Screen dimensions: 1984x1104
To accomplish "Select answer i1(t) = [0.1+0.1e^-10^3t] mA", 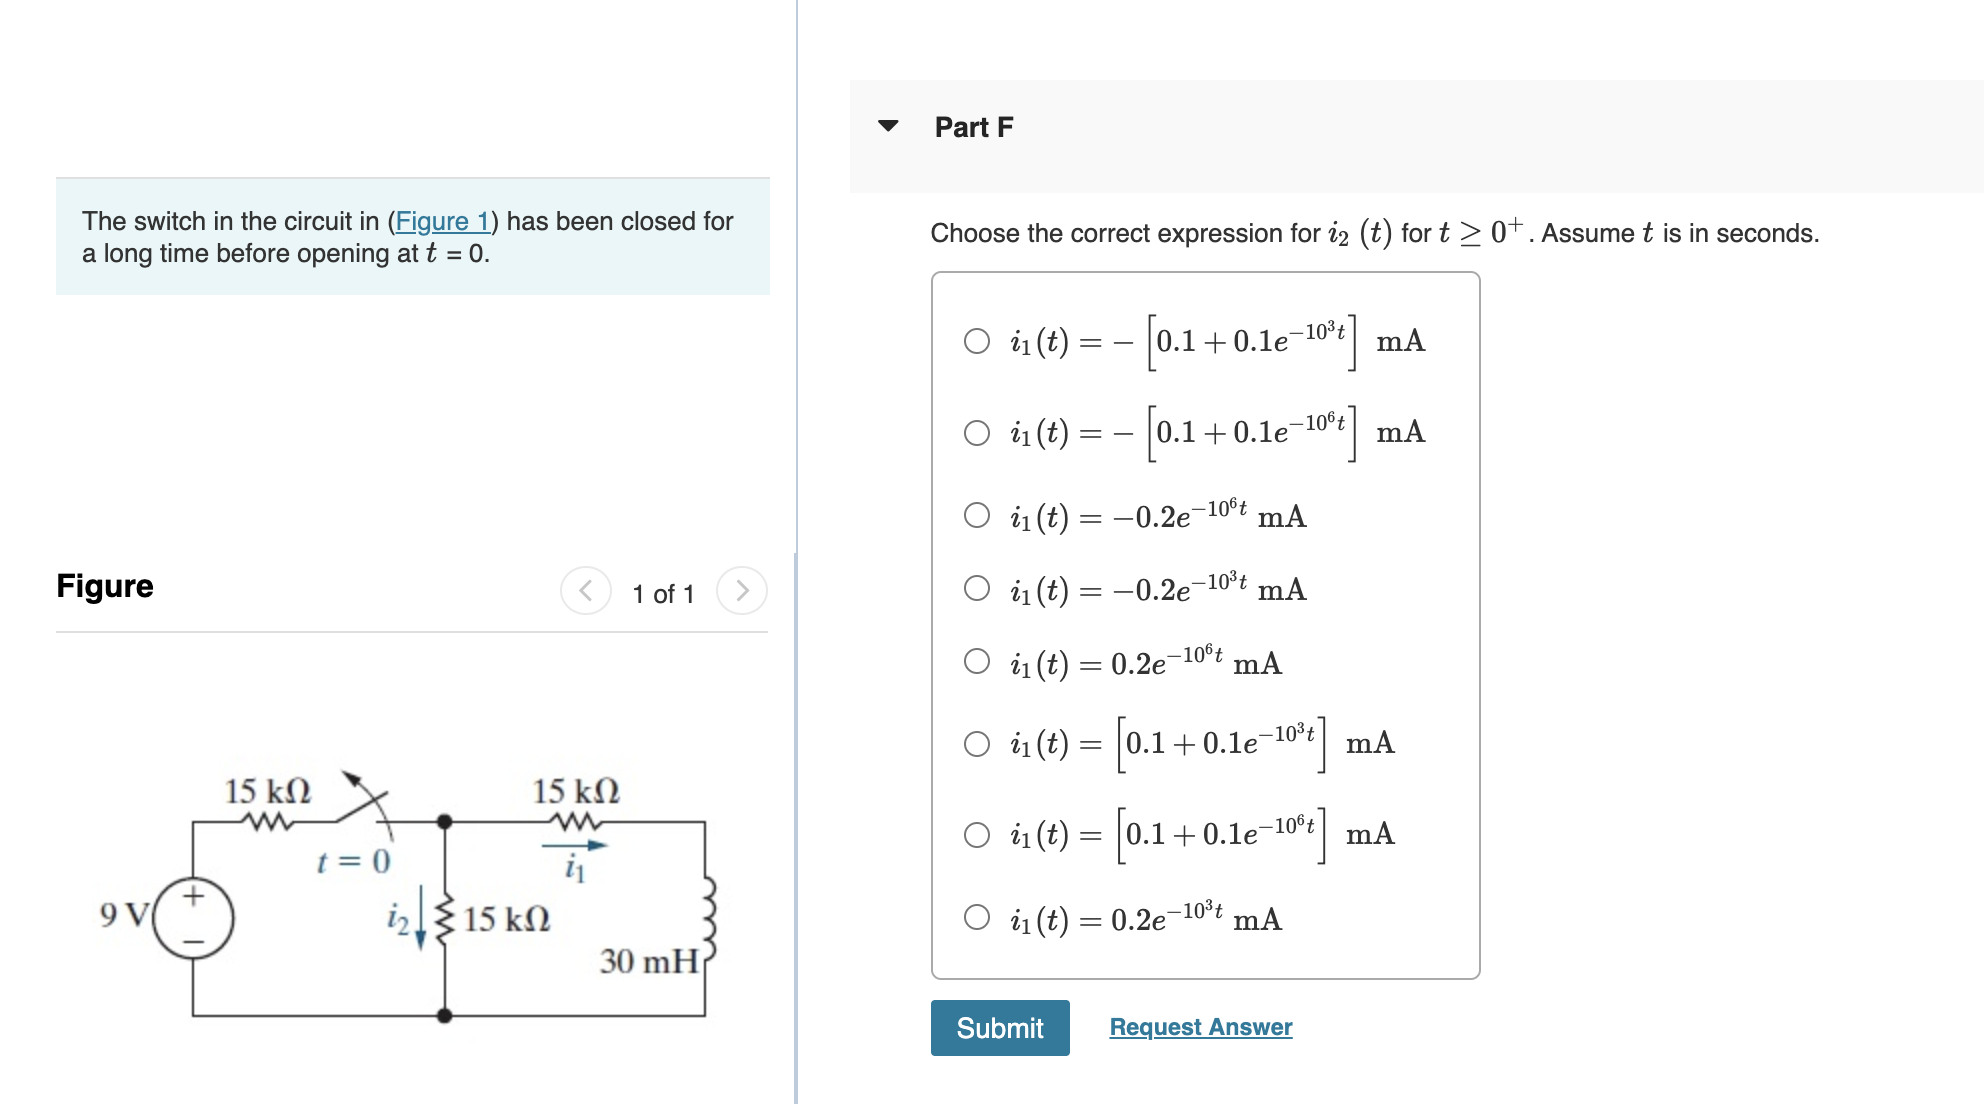I will [975, 744].
